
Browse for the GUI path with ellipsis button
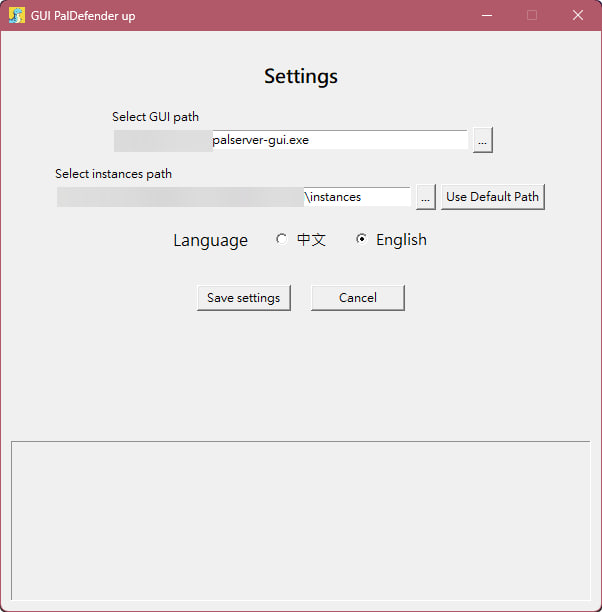[483, 140]
